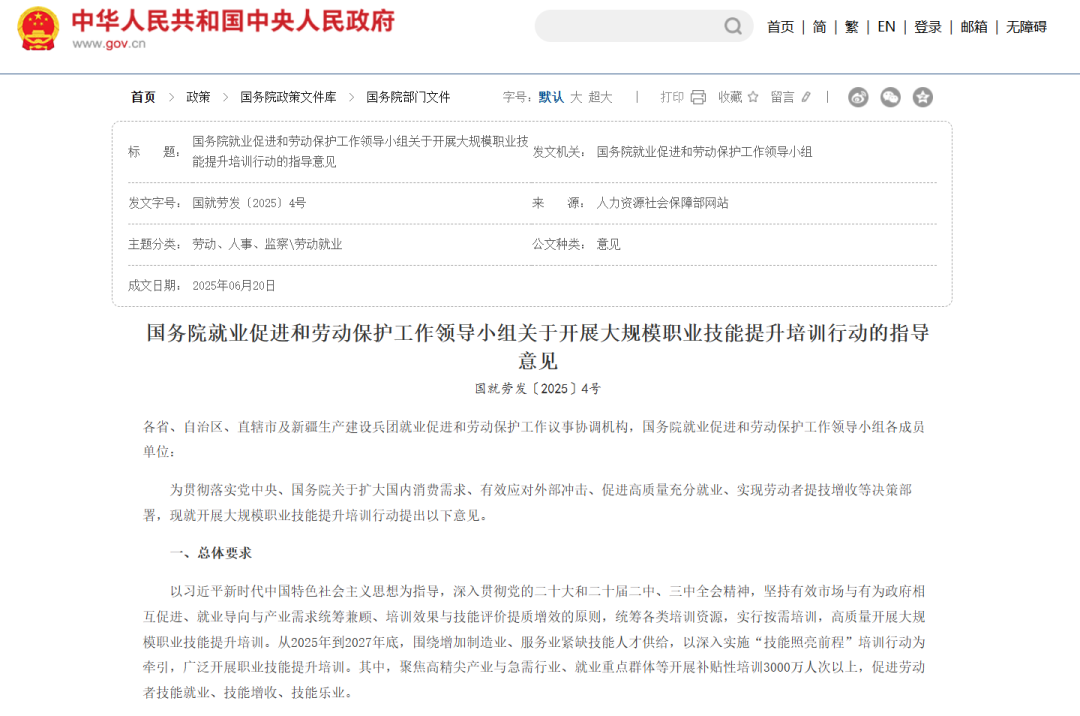Click the document number 国就劳发〔2025〕4号 in the table

[249, 203]
